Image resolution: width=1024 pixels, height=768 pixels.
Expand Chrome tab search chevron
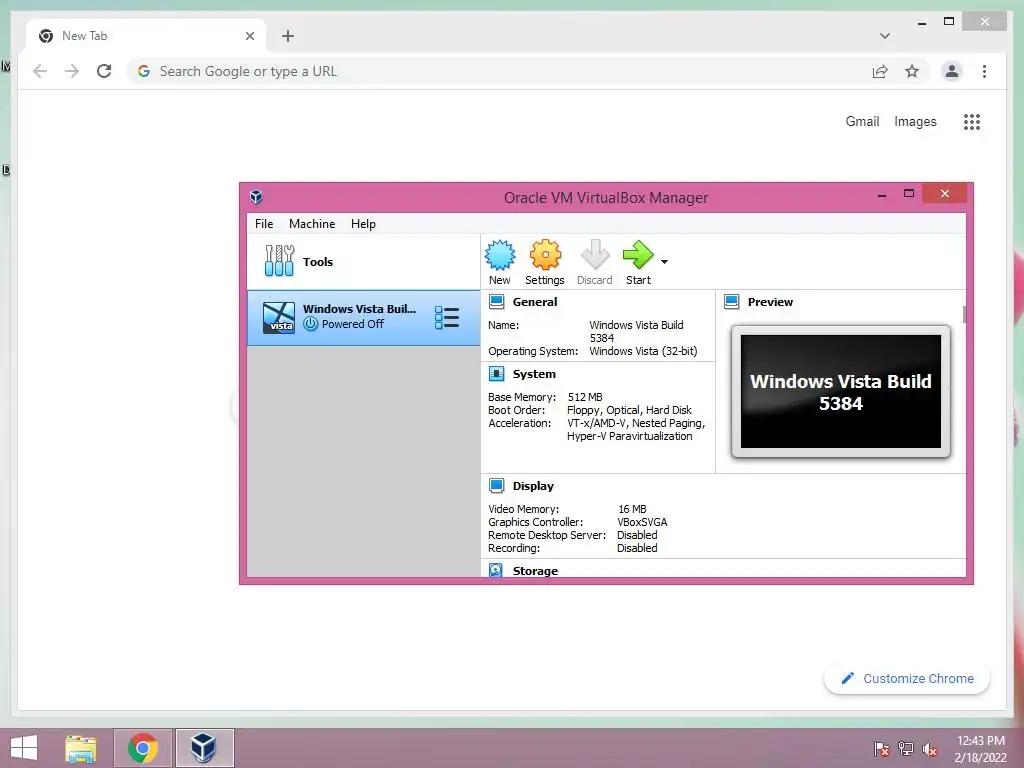(x=884, y=36)
